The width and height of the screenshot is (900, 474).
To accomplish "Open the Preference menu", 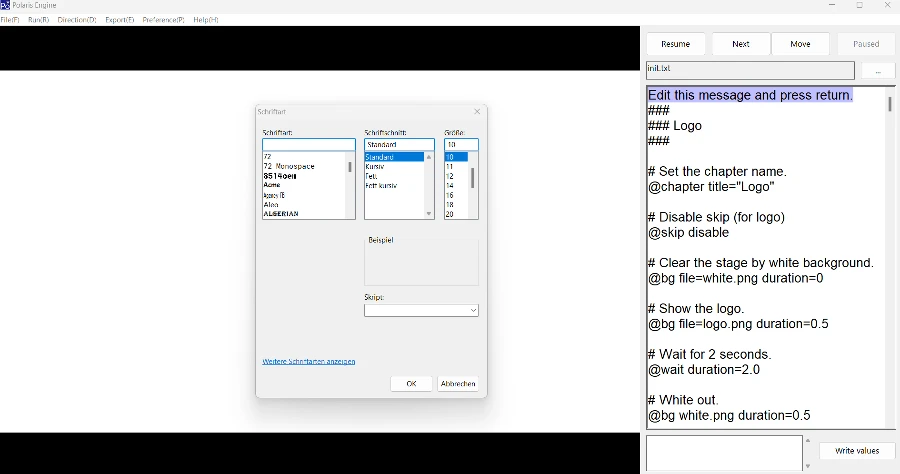I will (x=163, y=20).
